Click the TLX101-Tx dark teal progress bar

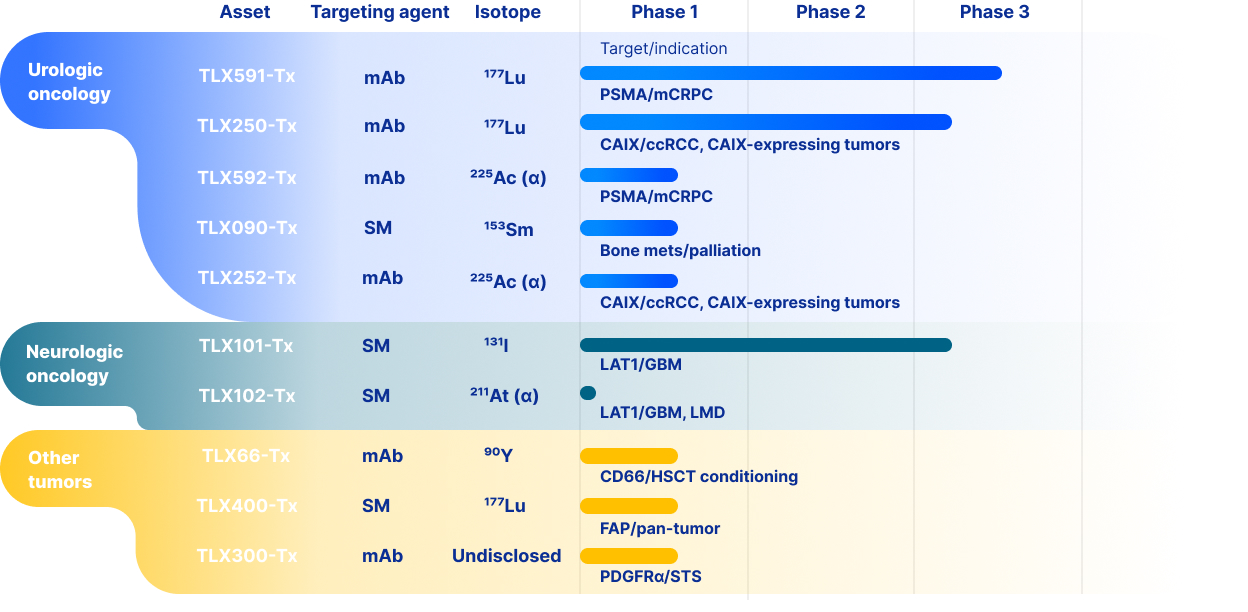[765, 345]
